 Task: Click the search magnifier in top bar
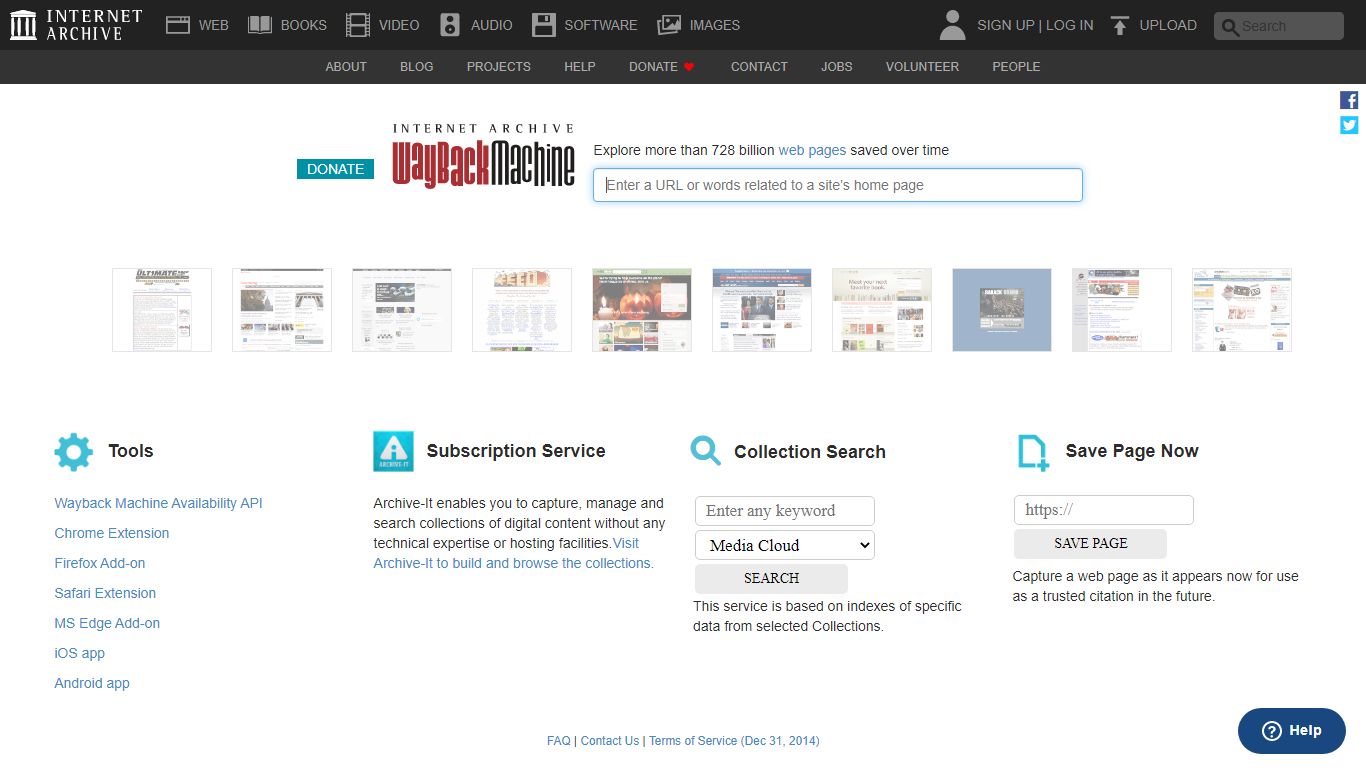tap(1230, 27)
